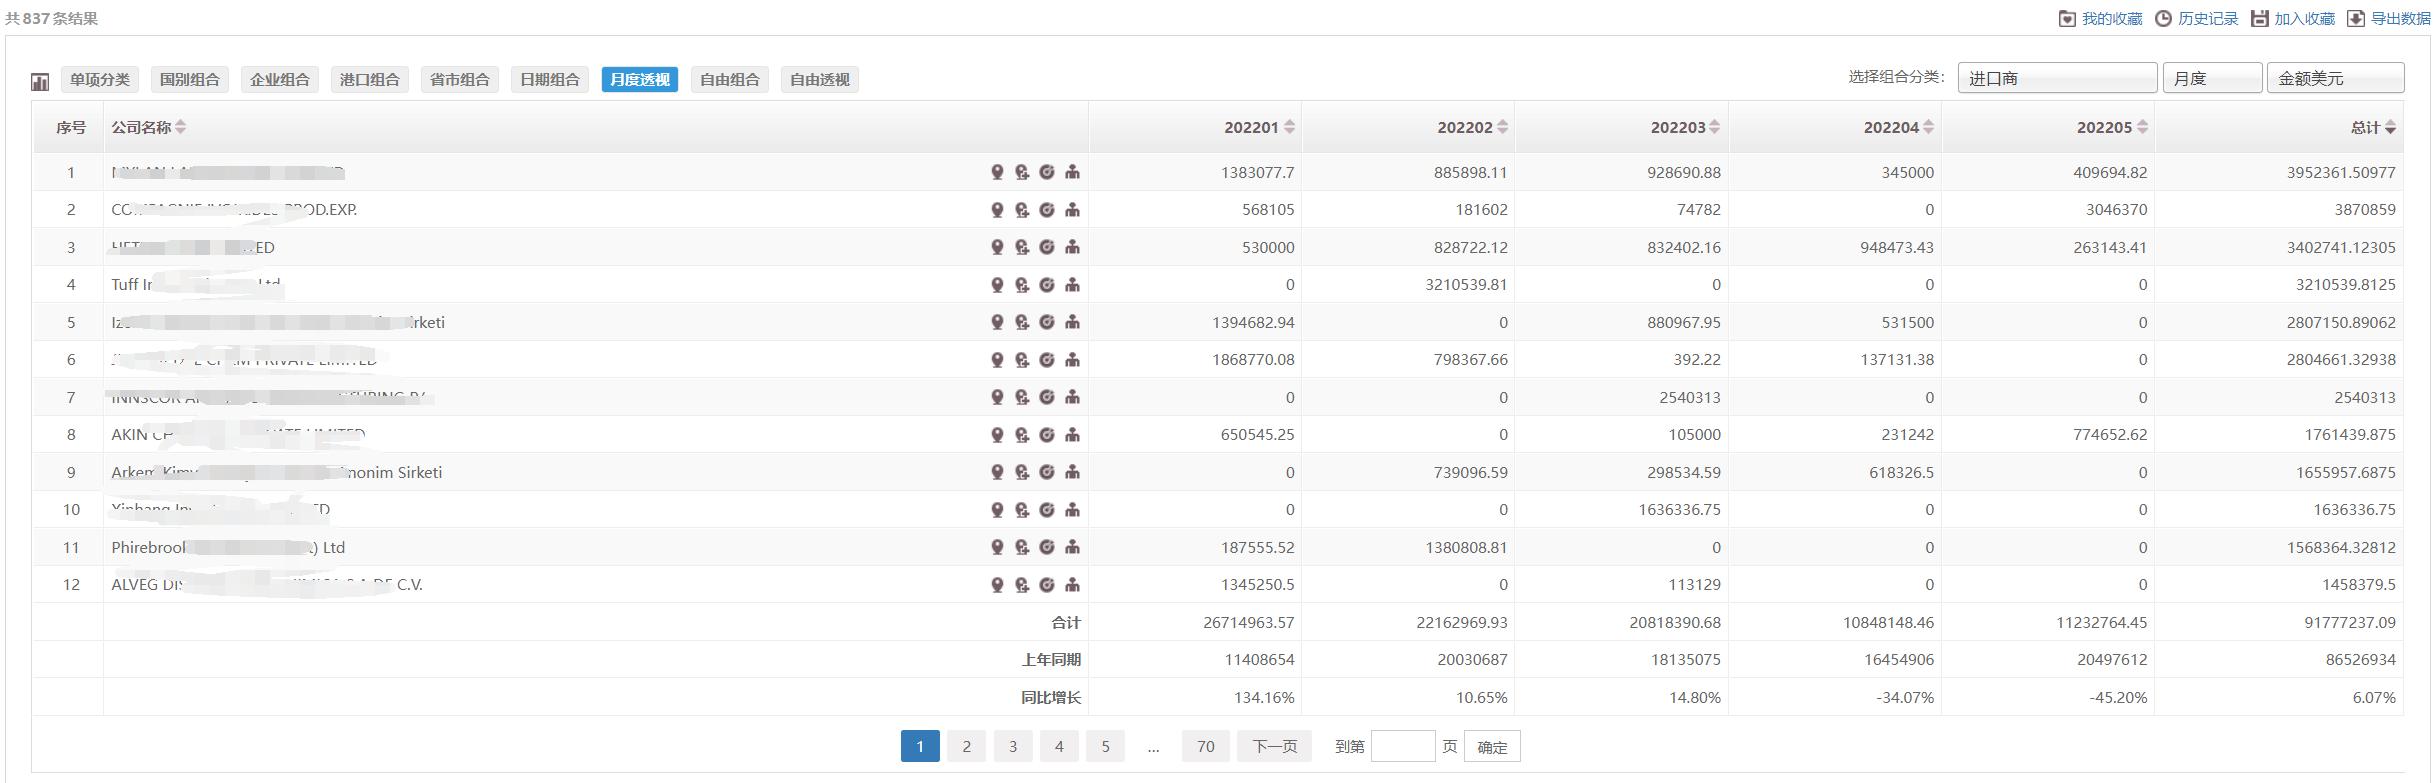Click the org-chart icon in PROD.EXP. row
This screenshot has height=783, width=2436.
[1072, 210]
